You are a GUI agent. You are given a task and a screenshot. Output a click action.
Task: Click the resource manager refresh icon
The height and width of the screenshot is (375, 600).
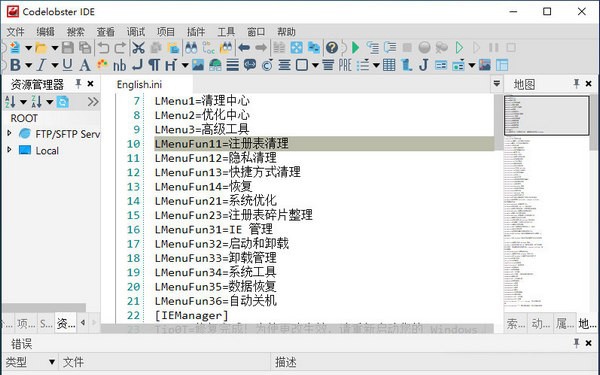[62, 102]
